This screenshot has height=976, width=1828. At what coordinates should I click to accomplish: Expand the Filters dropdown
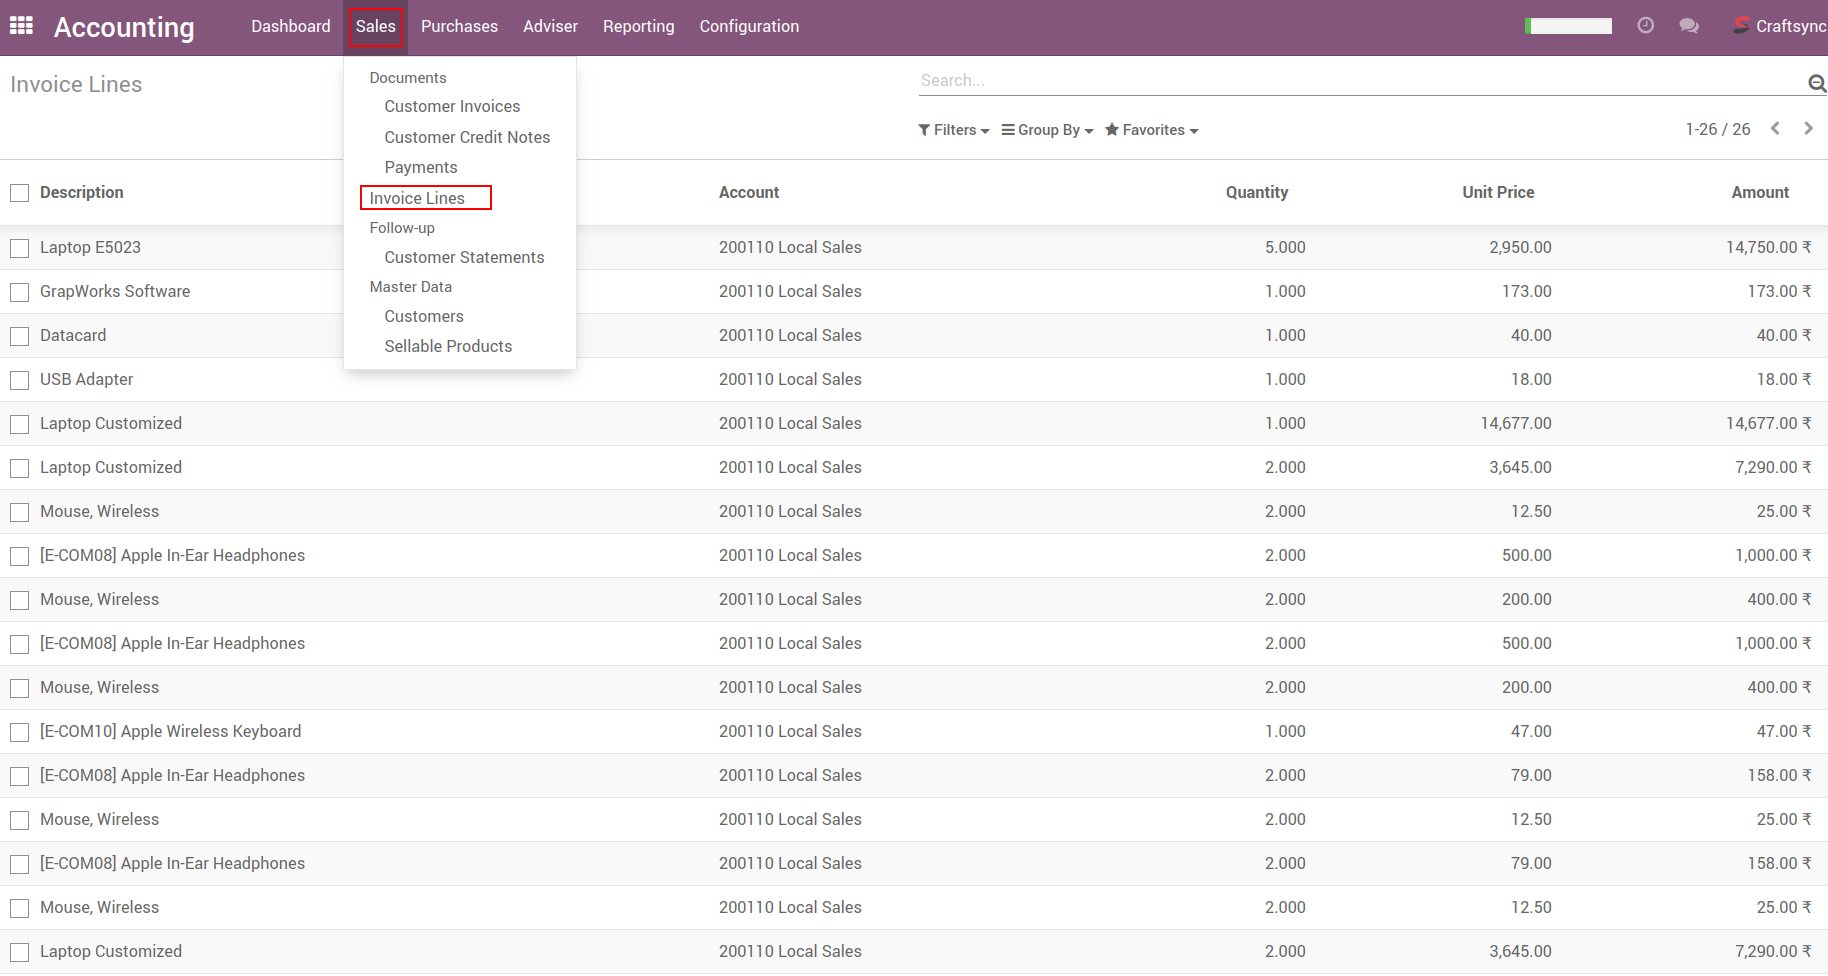tap(954, 130)
